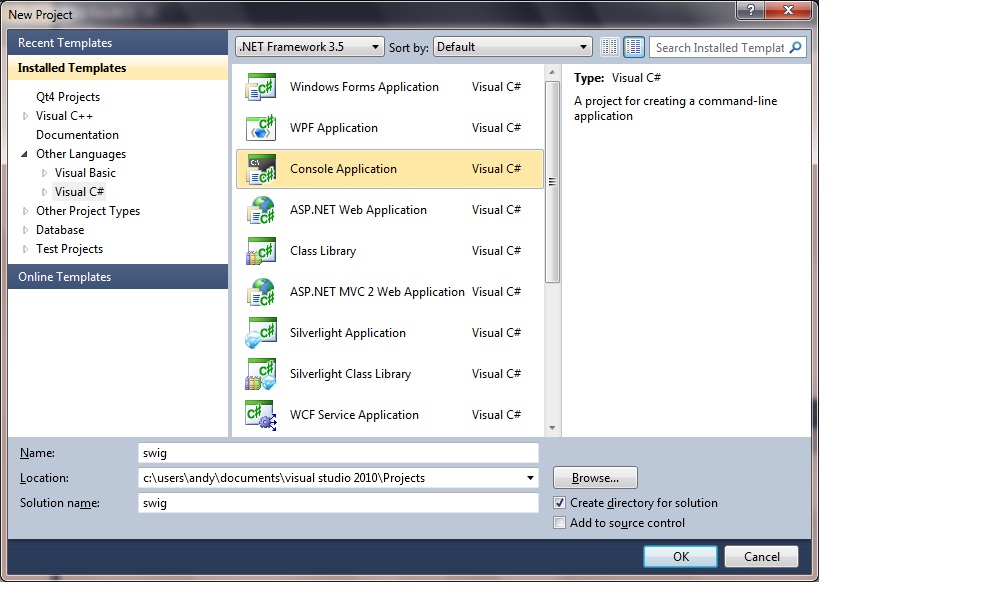Click the template list scroll down arrow
Viewport: 999px width, 605px height.
point(552,428)
